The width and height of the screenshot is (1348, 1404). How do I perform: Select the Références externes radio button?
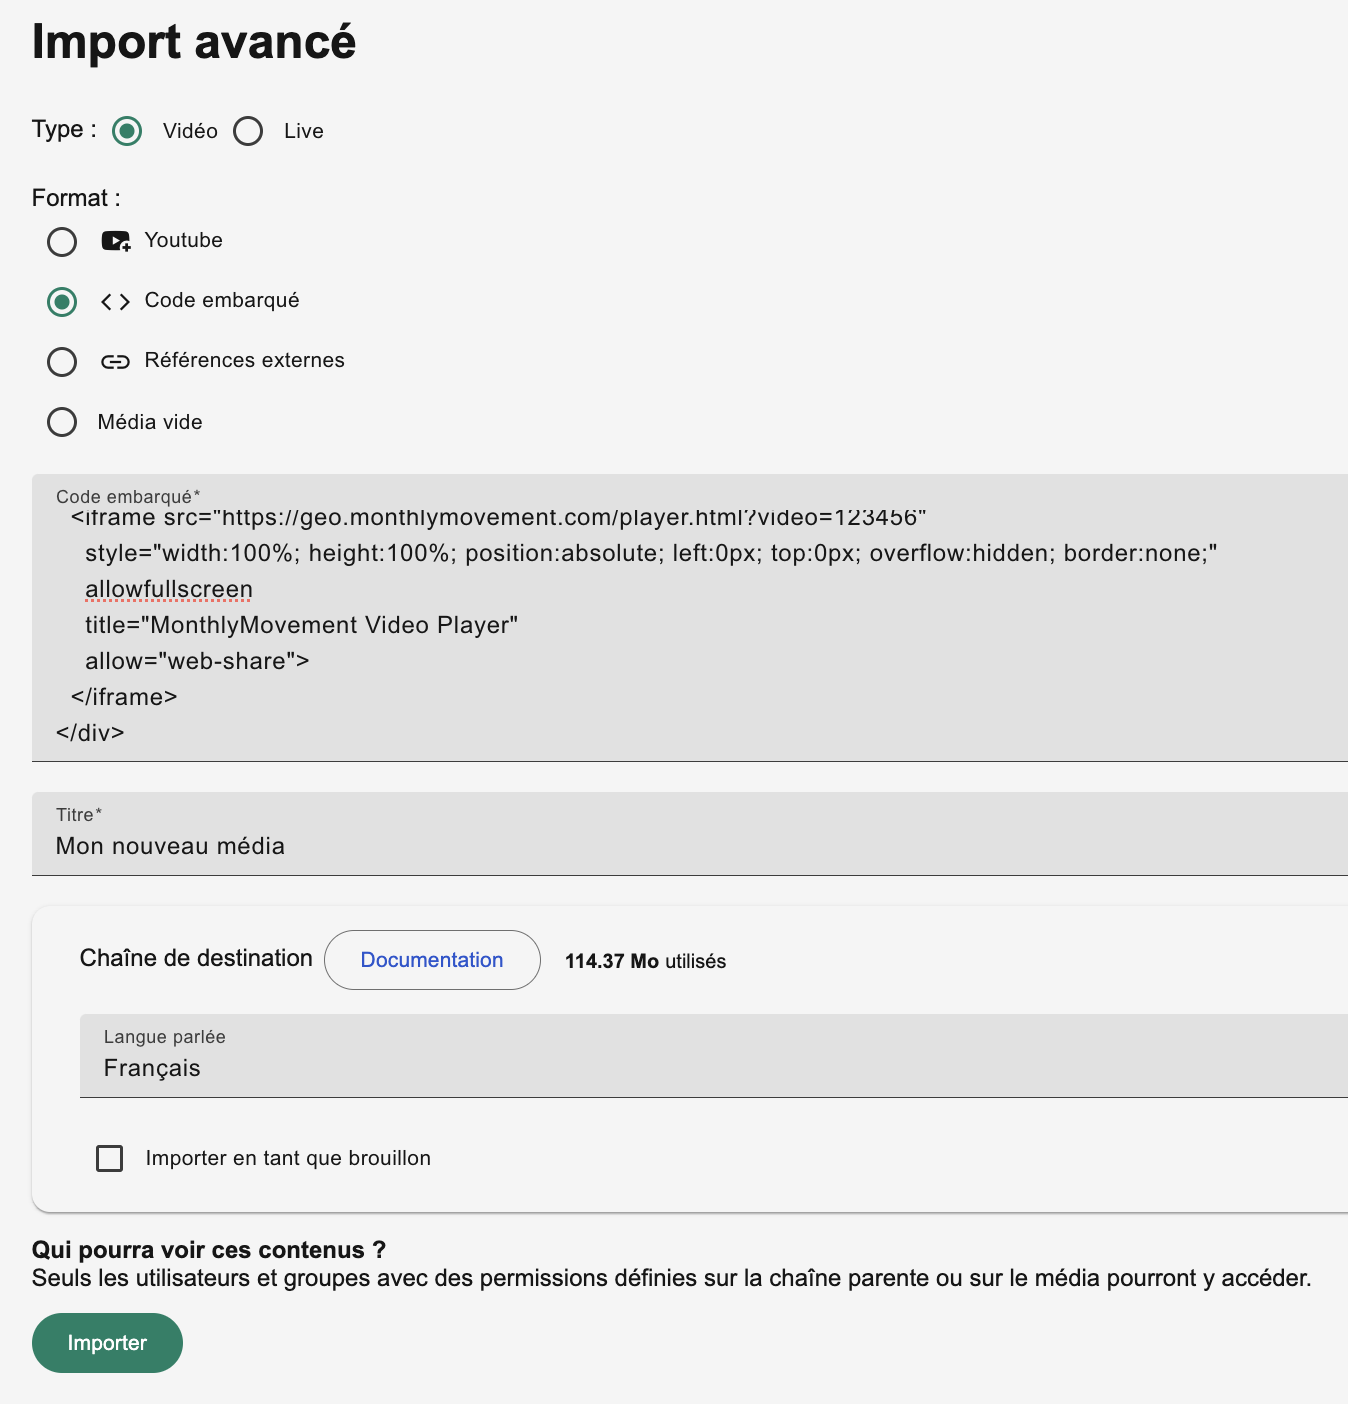click(62, 362)
